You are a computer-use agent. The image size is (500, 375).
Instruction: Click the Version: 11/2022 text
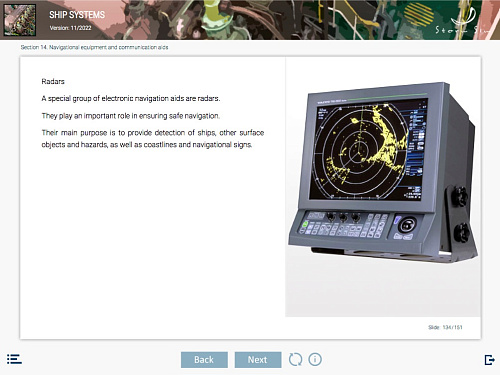(70, 28)
